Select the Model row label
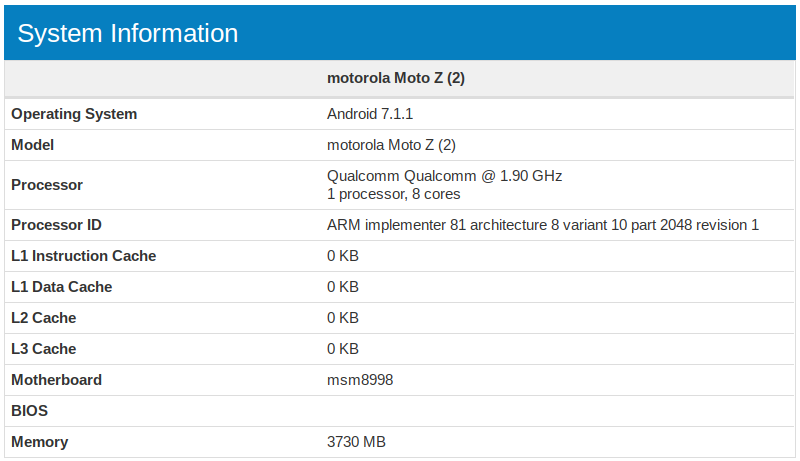The width and height of the screenshot is (800, 461). pos(32,145)
